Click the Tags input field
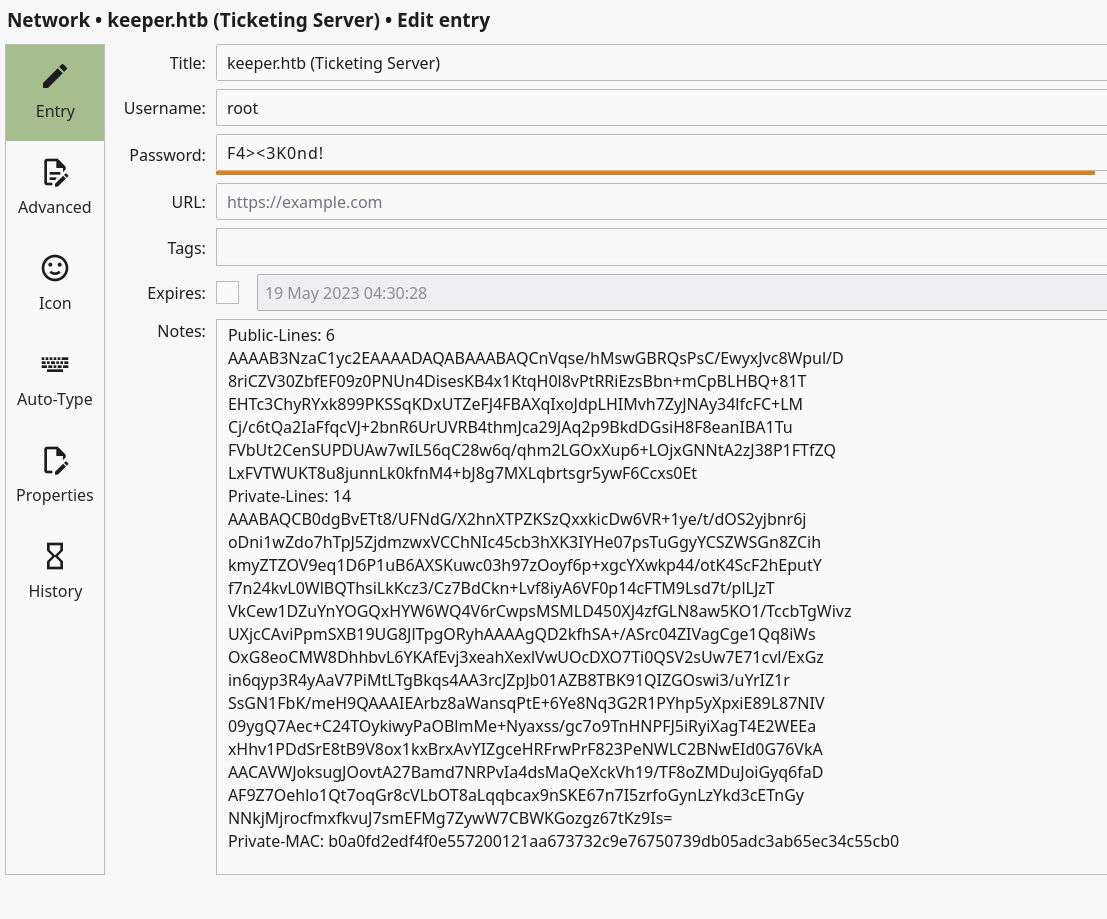The height and width of the screenshot is (919, 1107). (x=662, y=248)
